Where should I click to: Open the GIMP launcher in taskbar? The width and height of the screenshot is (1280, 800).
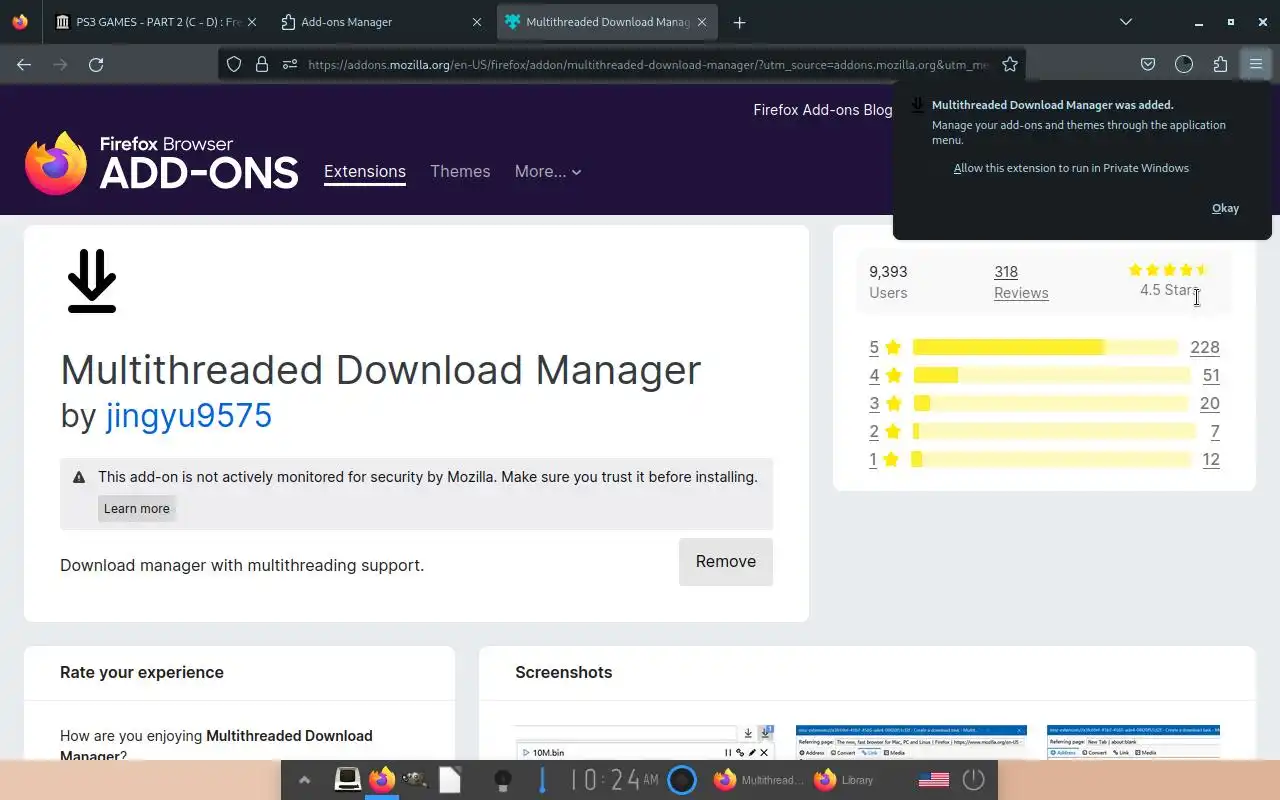(x=415, y=780)
